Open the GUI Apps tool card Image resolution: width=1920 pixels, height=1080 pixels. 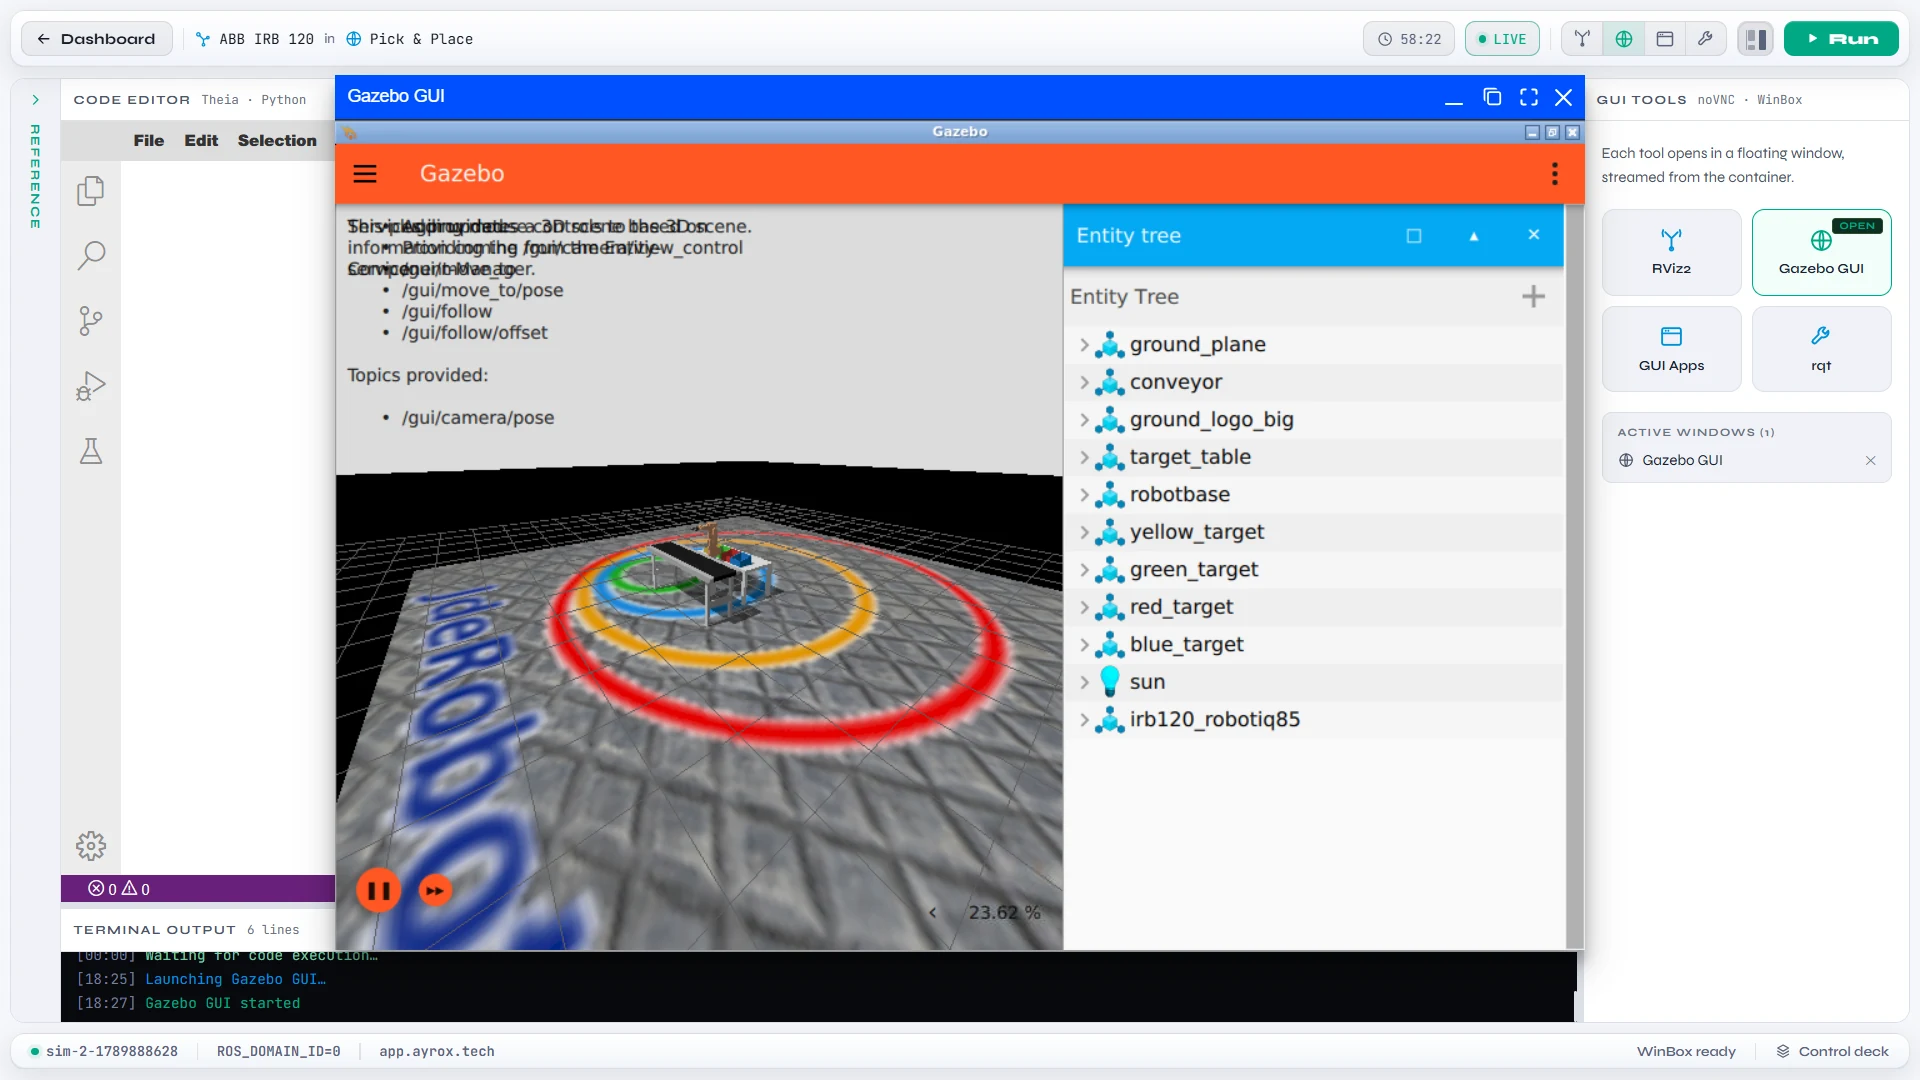coord(1671,349)
